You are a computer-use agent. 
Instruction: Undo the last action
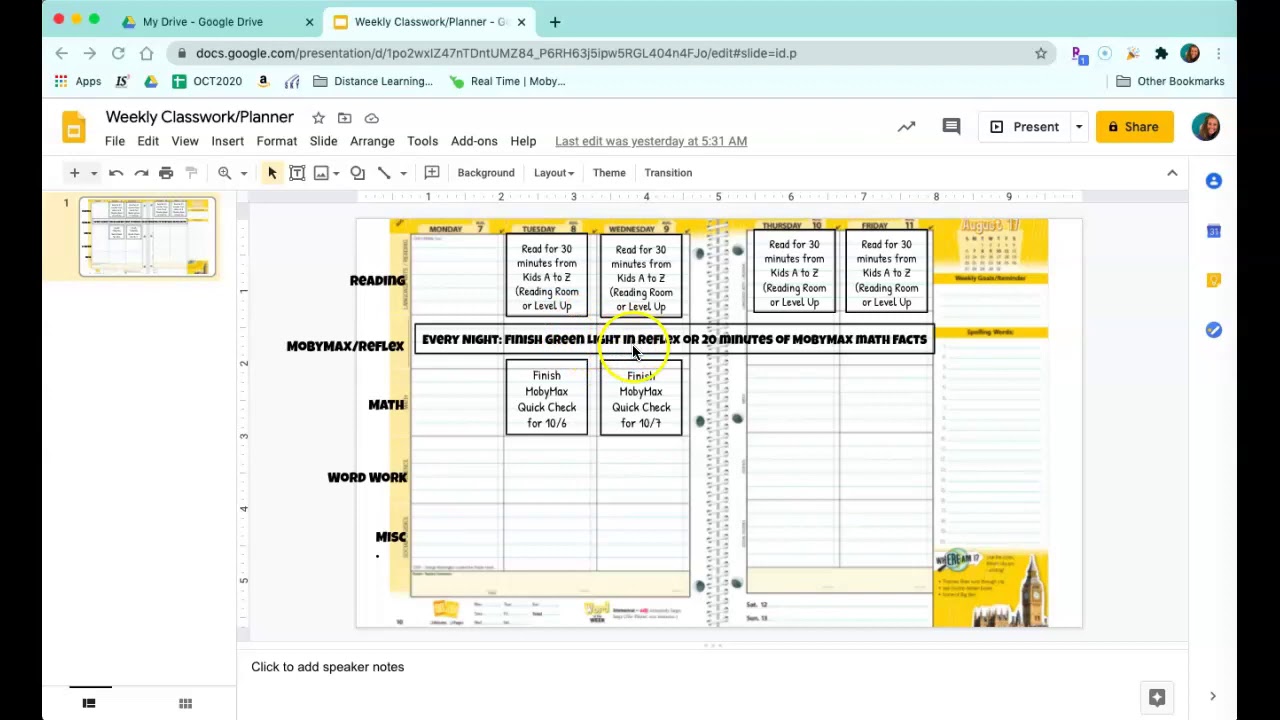pos(116,173)
